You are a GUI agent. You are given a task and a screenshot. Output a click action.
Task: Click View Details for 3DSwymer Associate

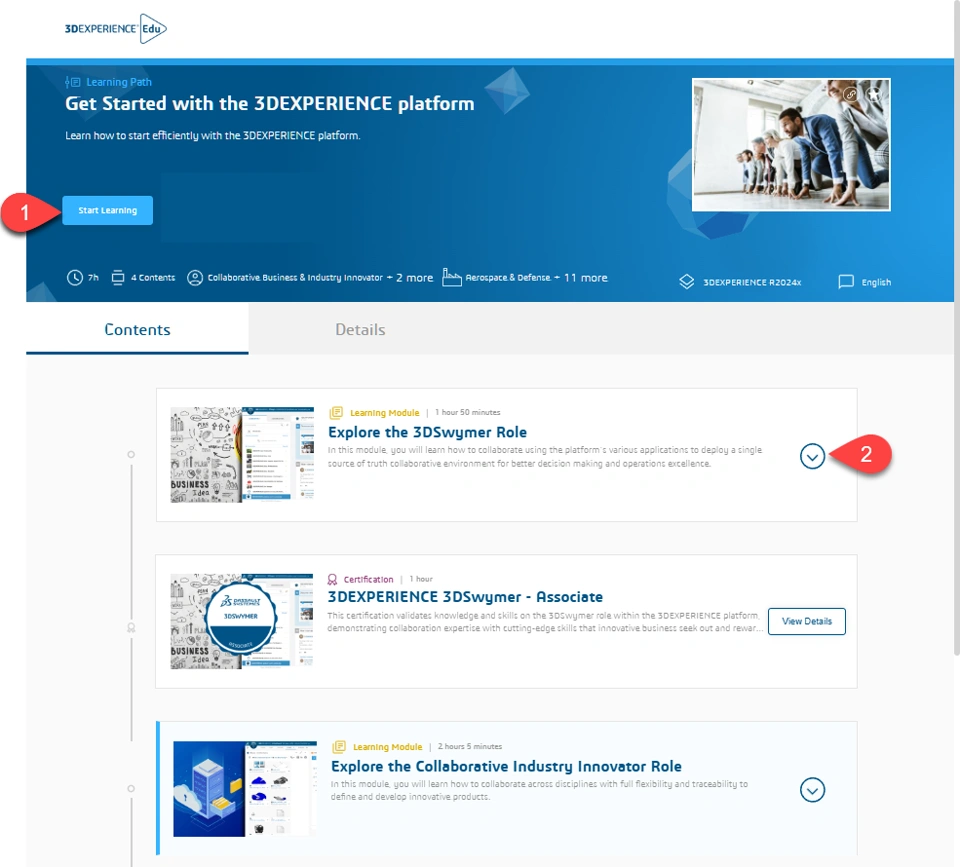coord(807,621)
